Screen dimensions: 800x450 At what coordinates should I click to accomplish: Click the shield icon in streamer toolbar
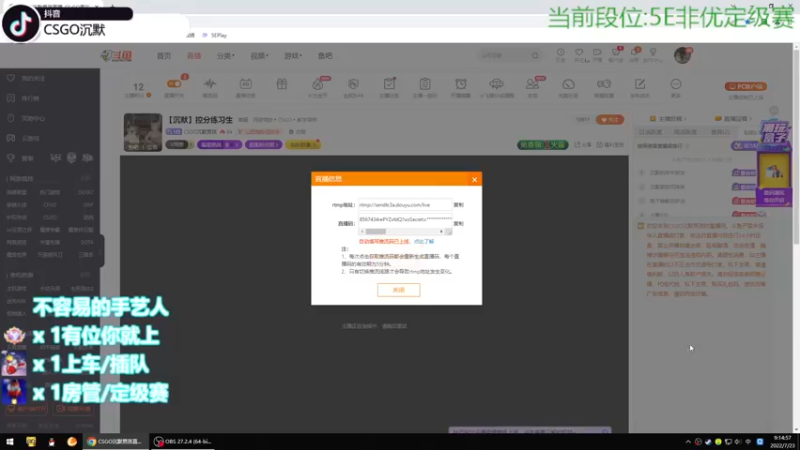353,84
